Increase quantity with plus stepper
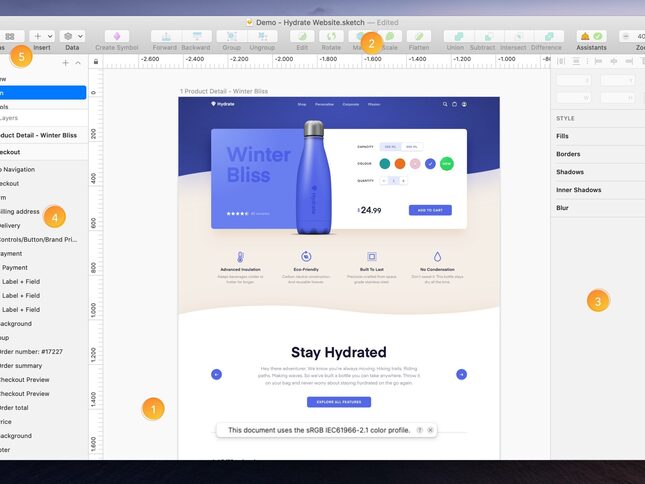The image size is (645, 484). coord(404,181)
